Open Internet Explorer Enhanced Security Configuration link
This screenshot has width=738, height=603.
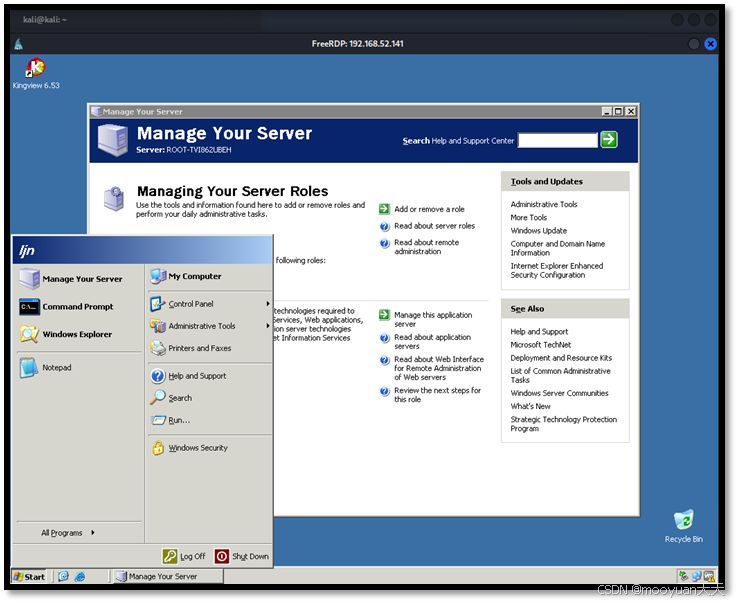tap(557, 270)
